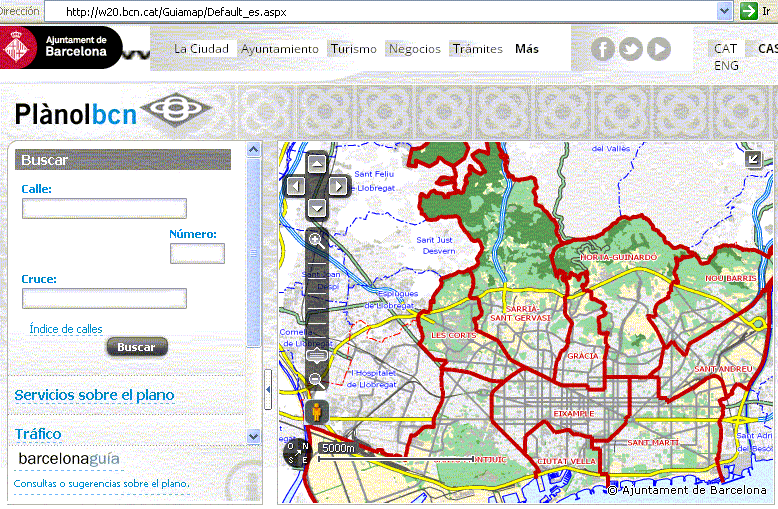
Task: Pan the map down with arrow button
Action: click(317, 207)
